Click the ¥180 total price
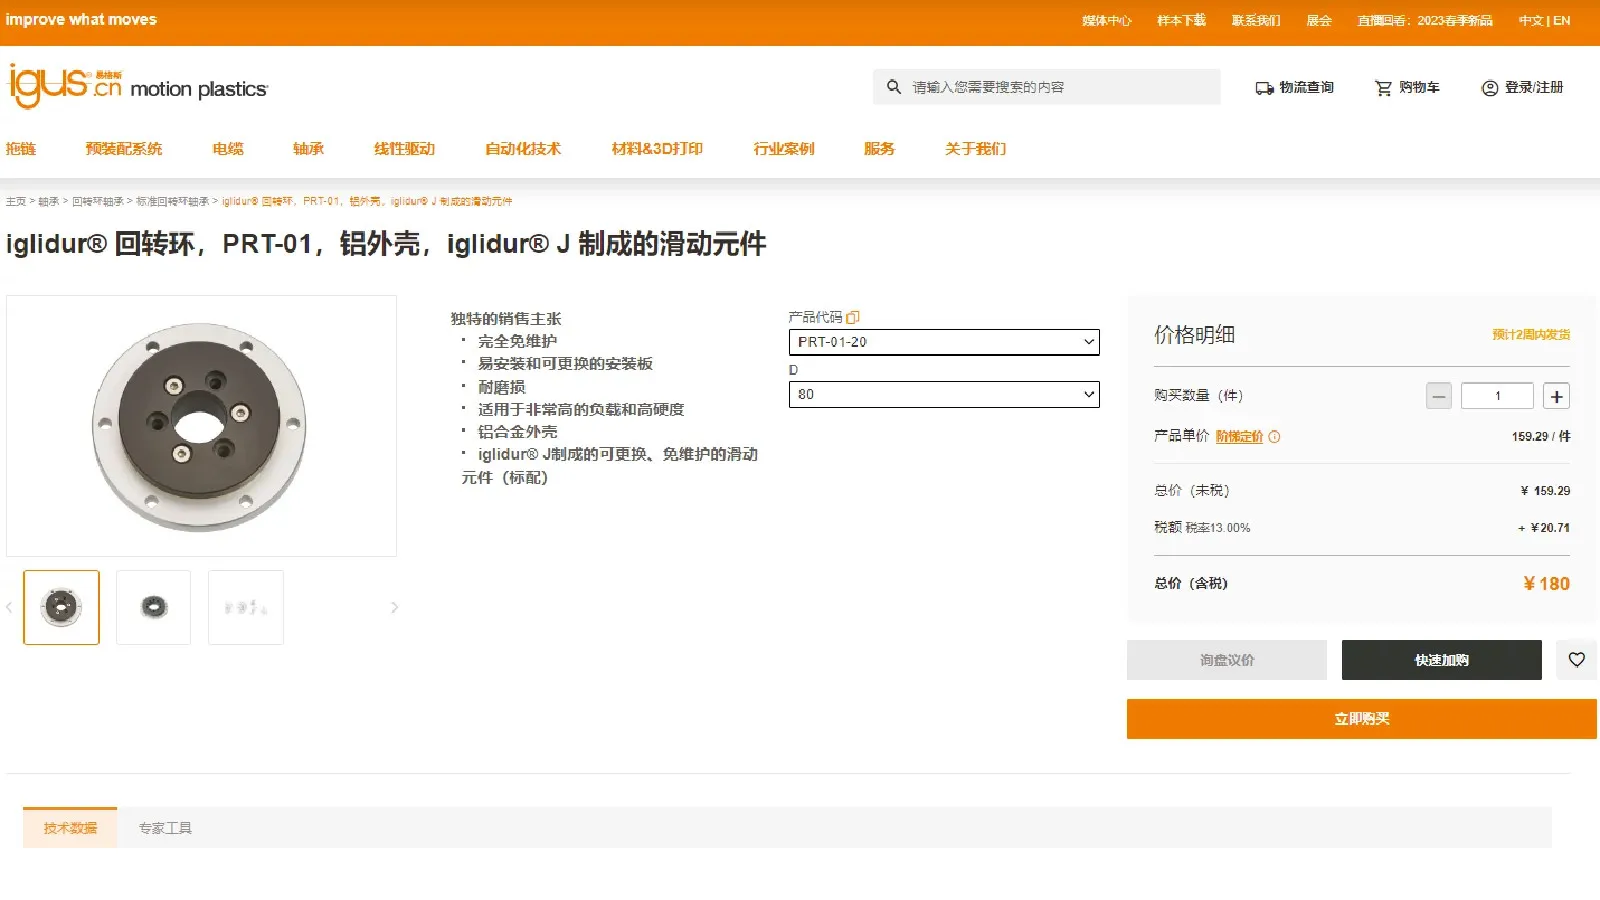Screen dimensions: 1600x900 [x=1546, y=584]
